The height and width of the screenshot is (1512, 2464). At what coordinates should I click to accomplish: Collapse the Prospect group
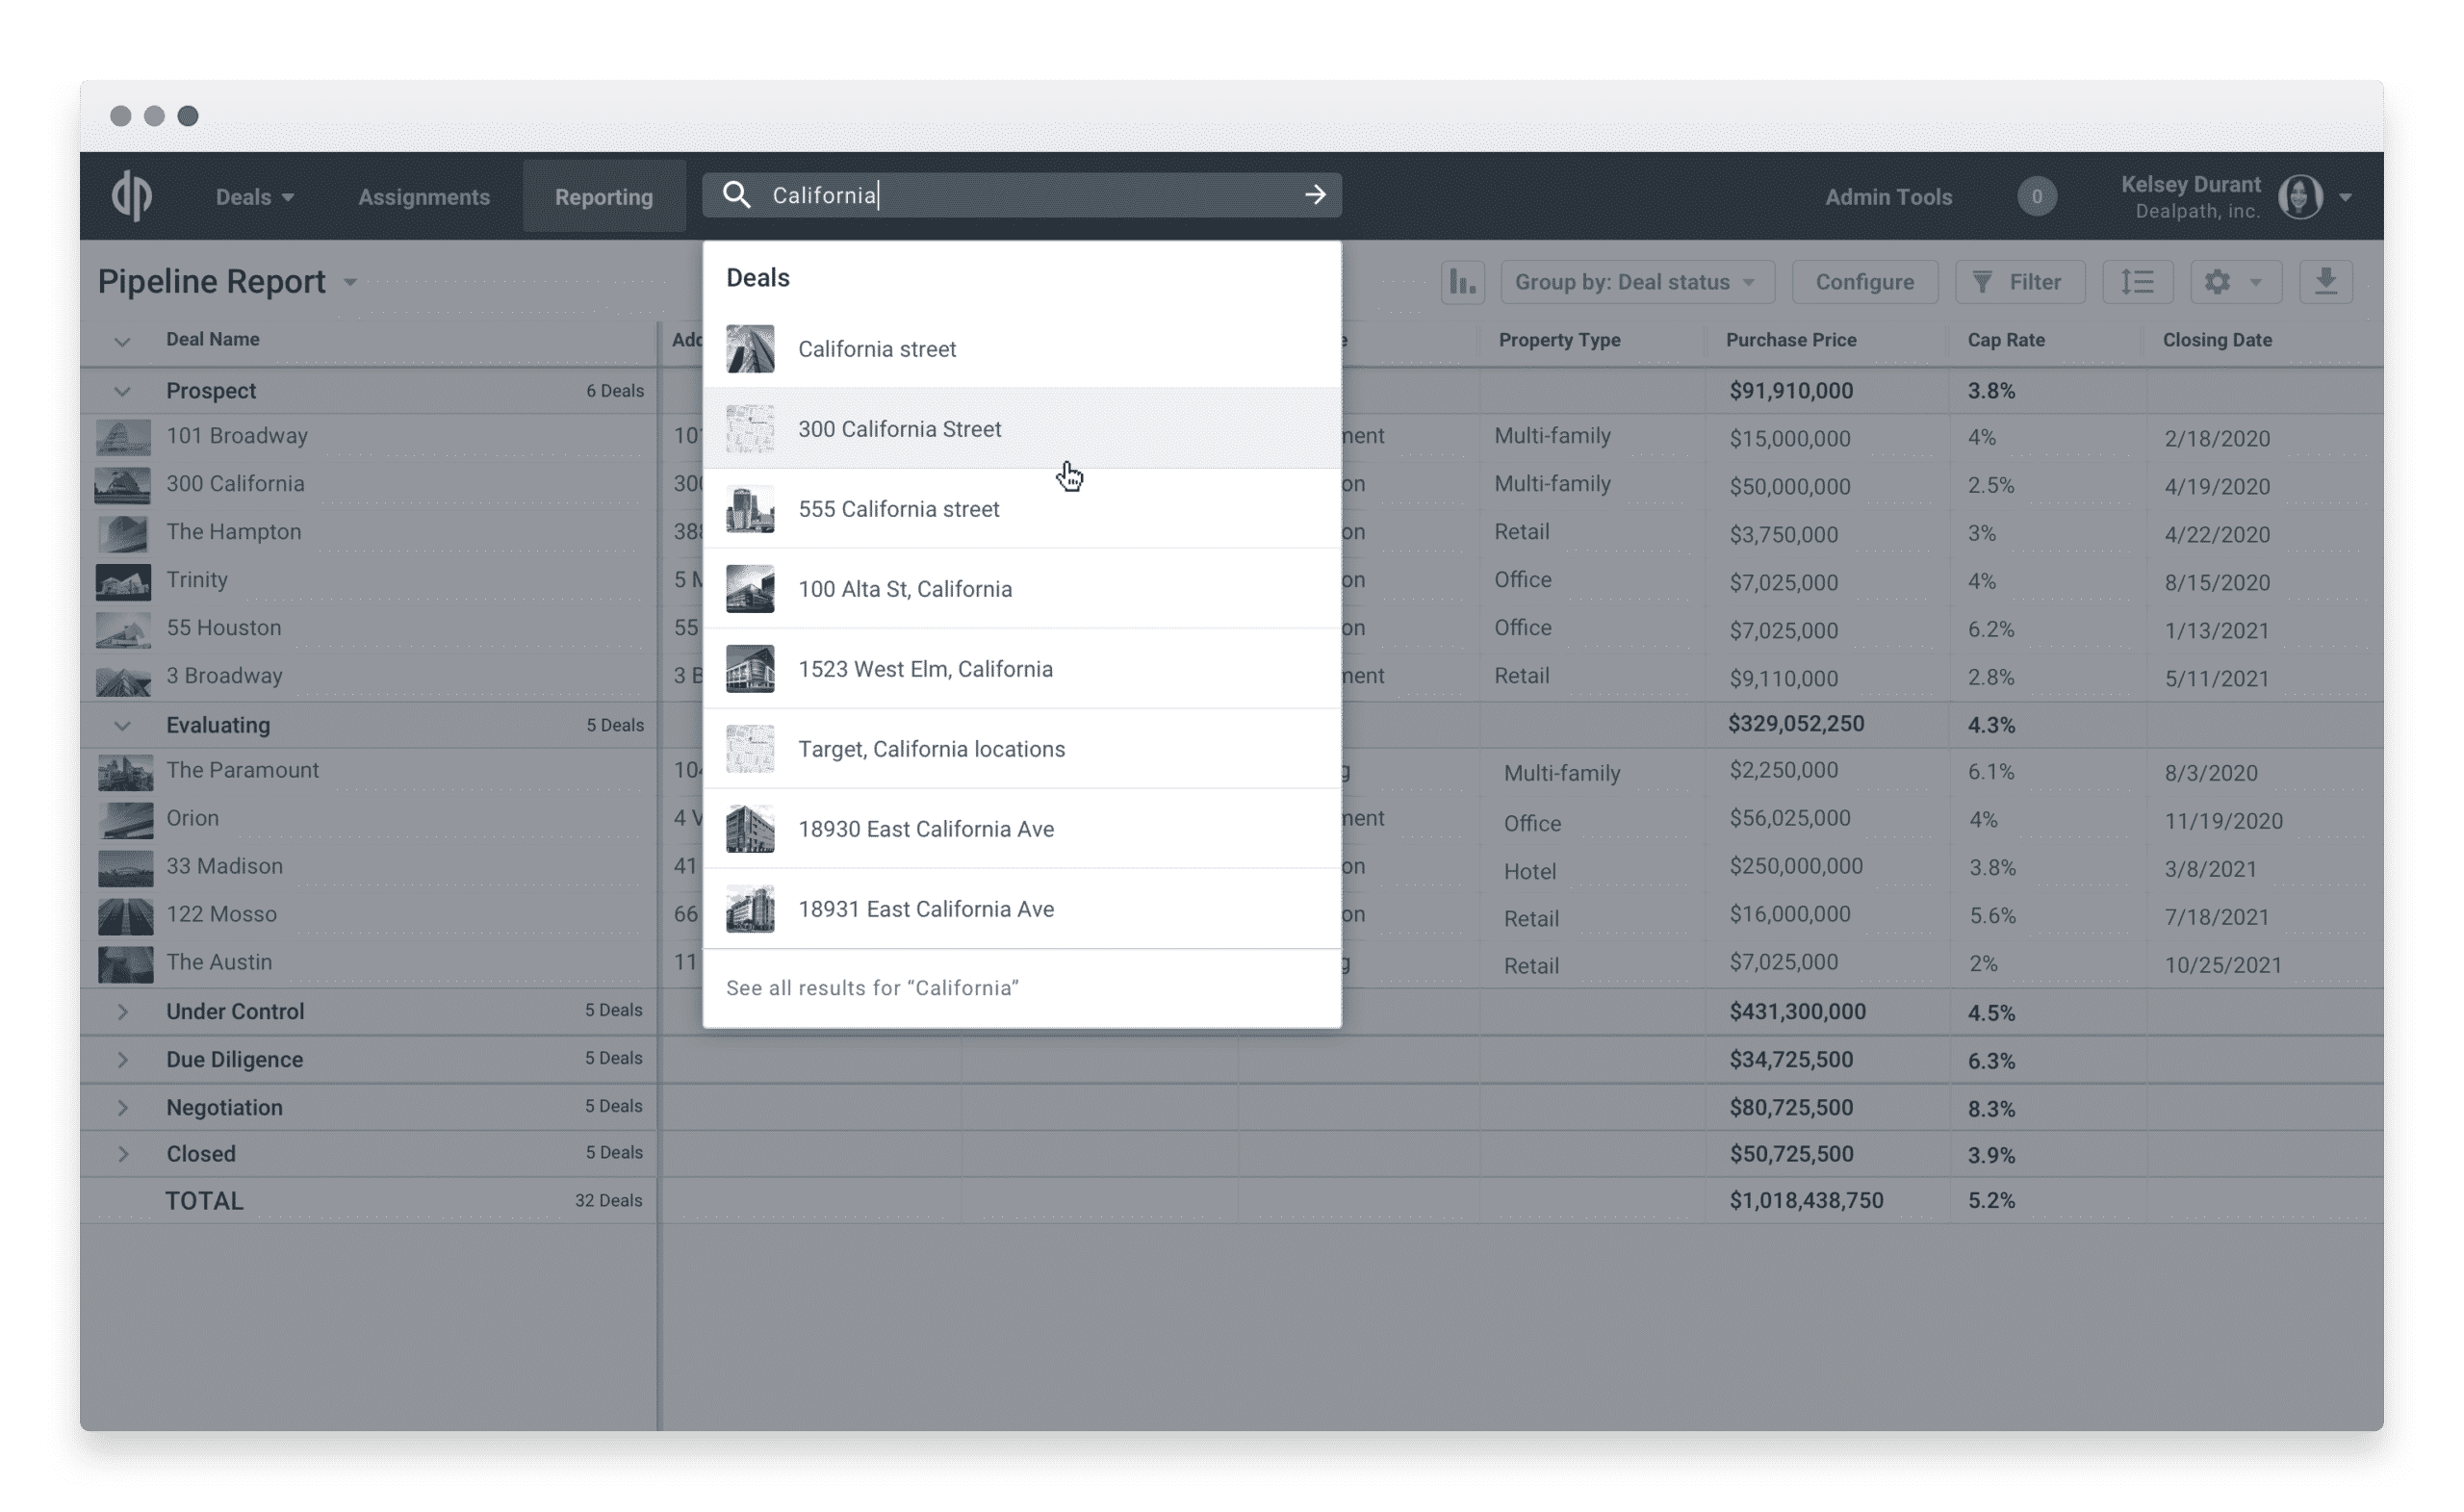tap(122, 391)
